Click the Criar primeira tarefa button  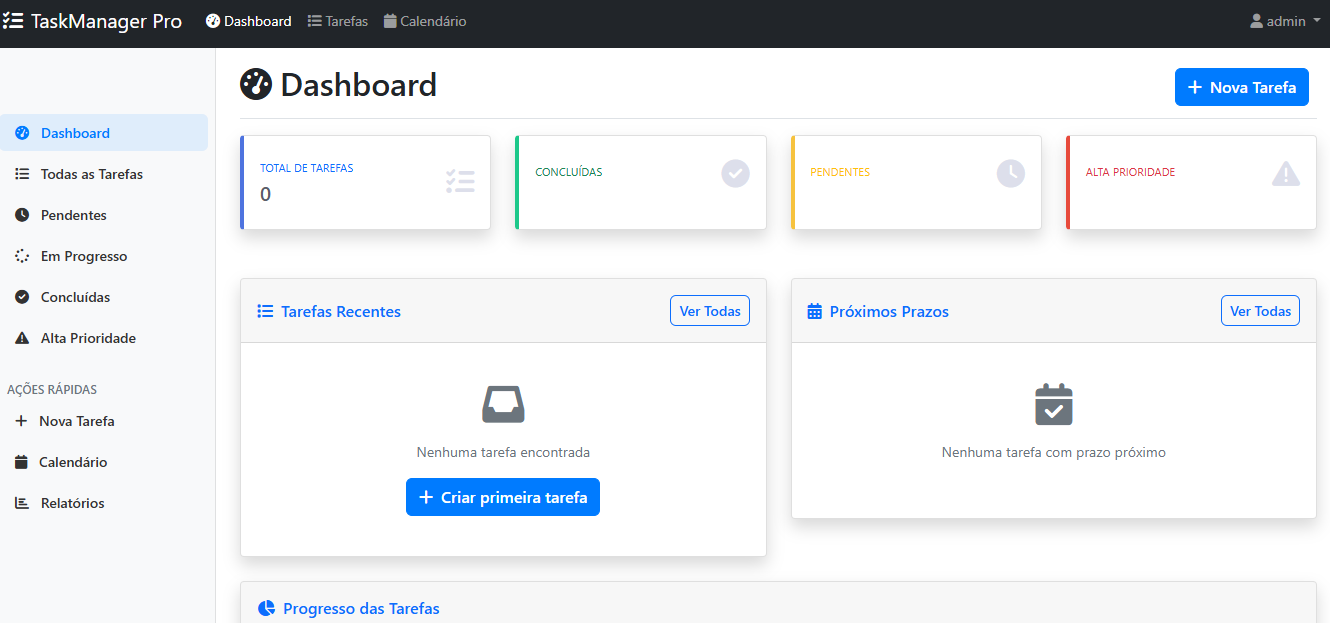[502, 497]
